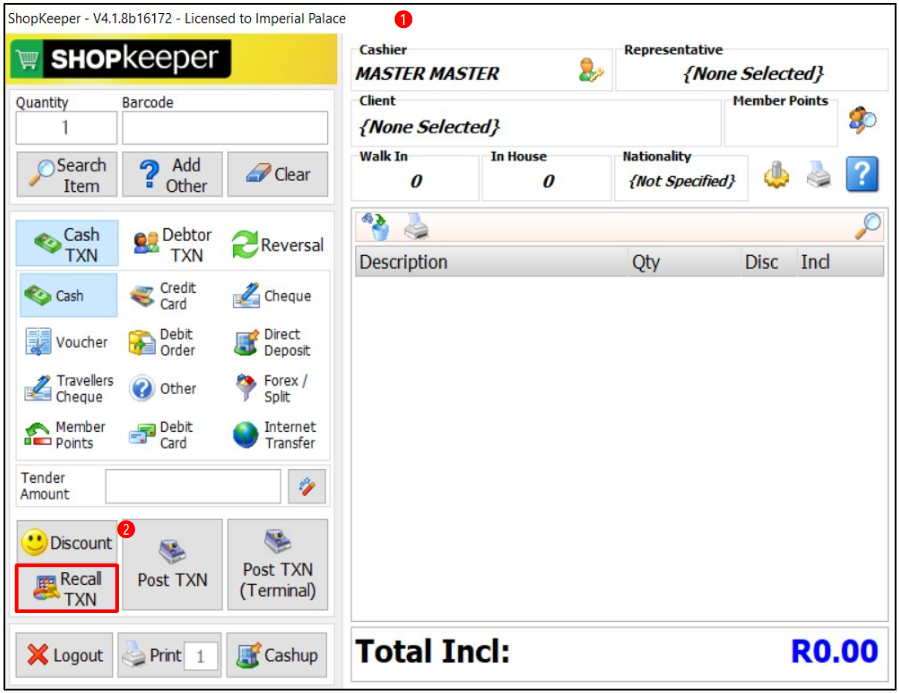Click the Add Other button
This screenshot has height=693, width=899.
coord(172,174)
